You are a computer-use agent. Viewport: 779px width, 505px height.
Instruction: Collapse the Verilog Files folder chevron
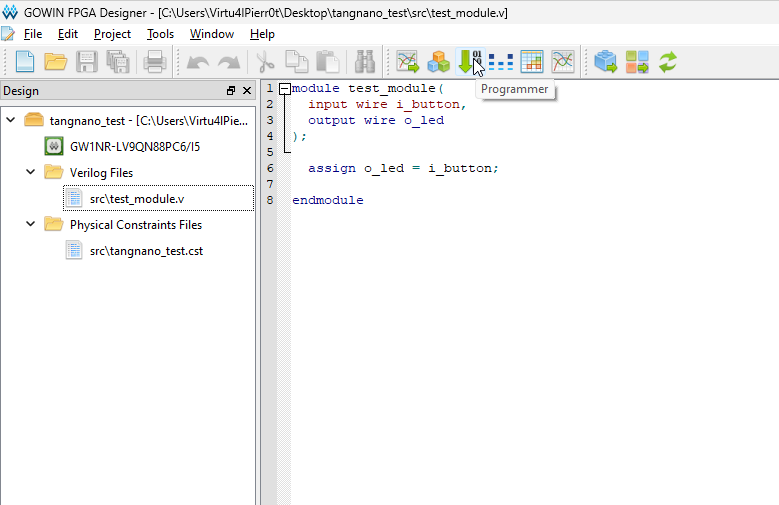30,172
